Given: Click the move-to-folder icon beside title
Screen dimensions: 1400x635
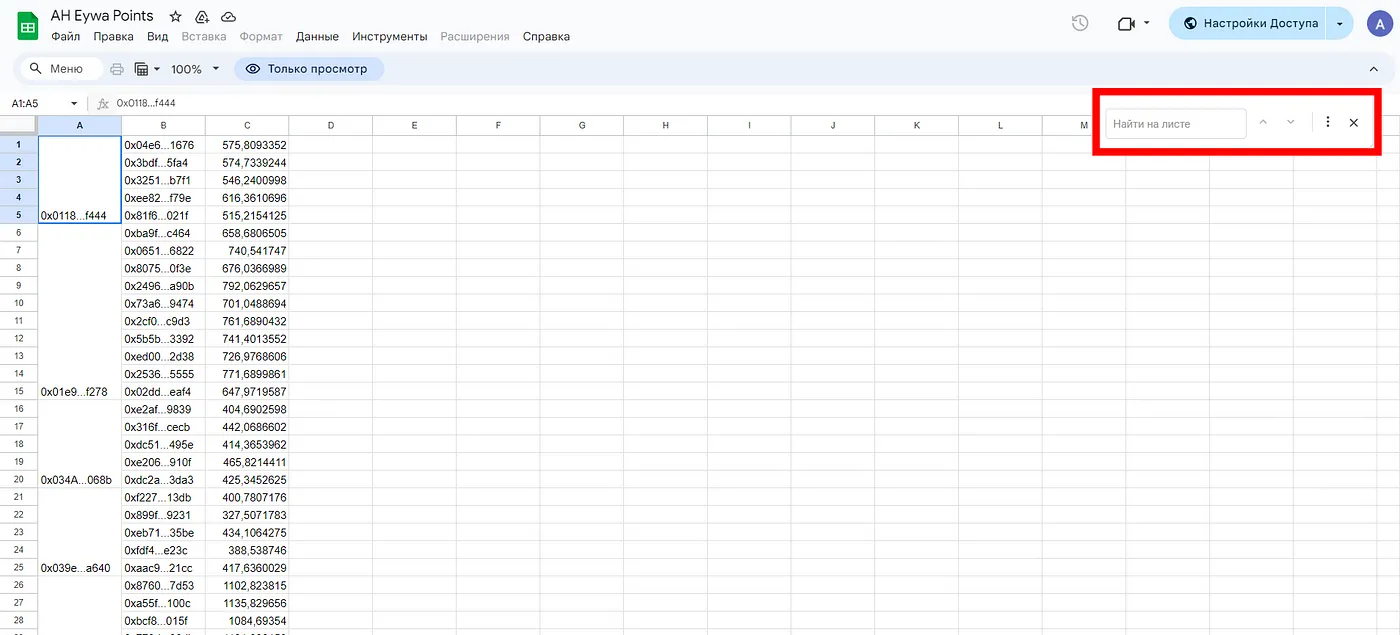Looking at the screenshot, I should point(202,17).
